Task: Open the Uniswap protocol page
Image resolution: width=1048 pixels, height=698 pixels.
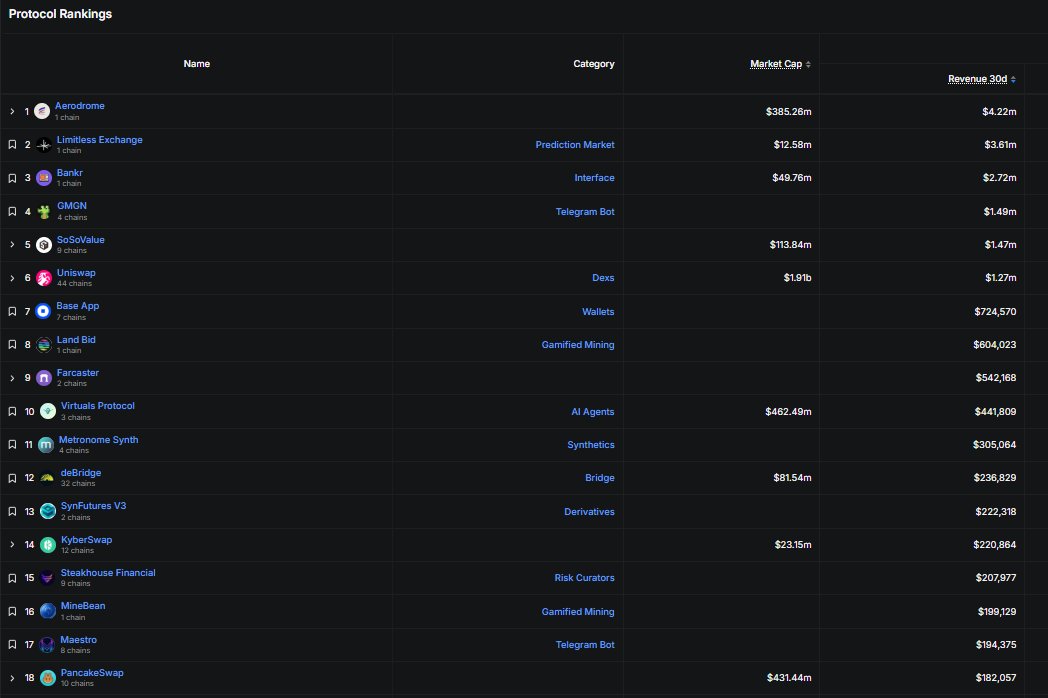Action: pyautogui.click(x=76, y=273)
